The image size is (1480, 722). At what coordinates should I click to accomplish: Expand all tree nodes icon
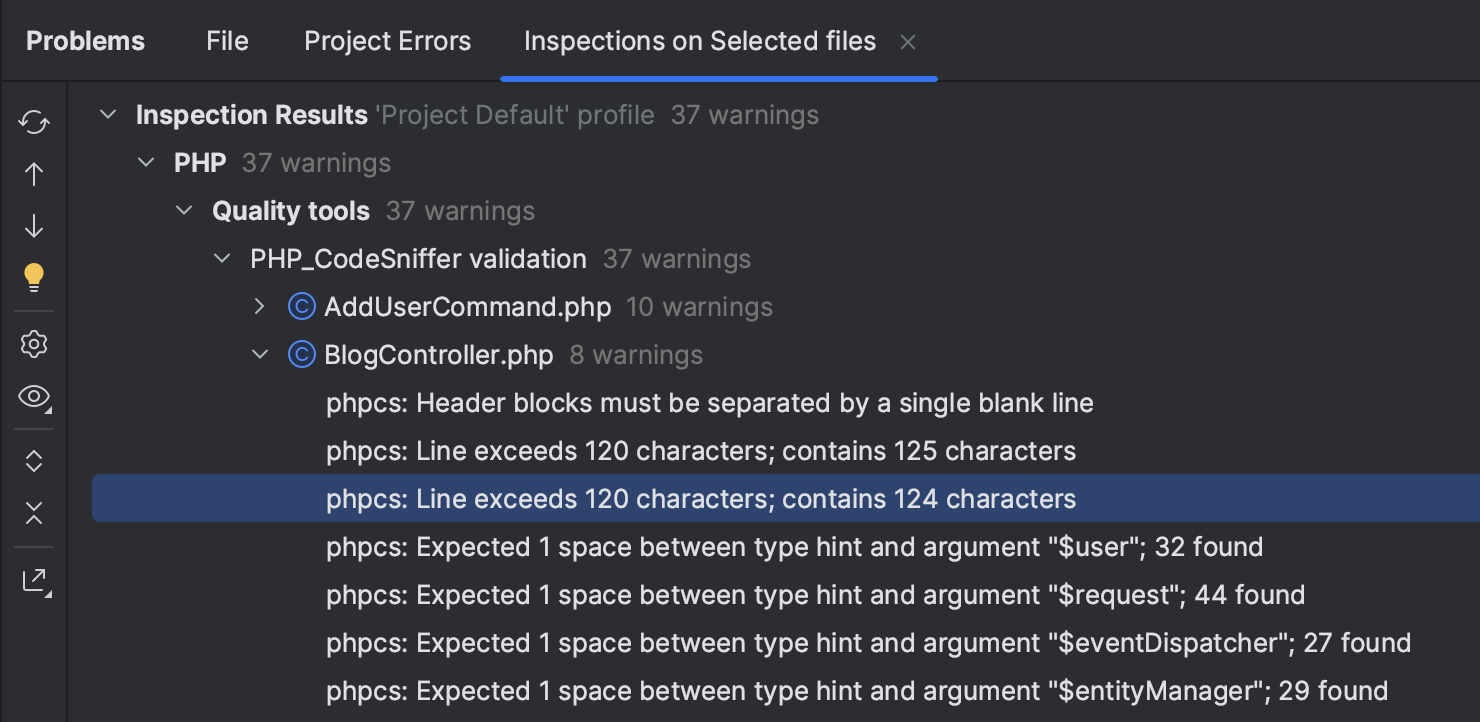tap(34, 461)
